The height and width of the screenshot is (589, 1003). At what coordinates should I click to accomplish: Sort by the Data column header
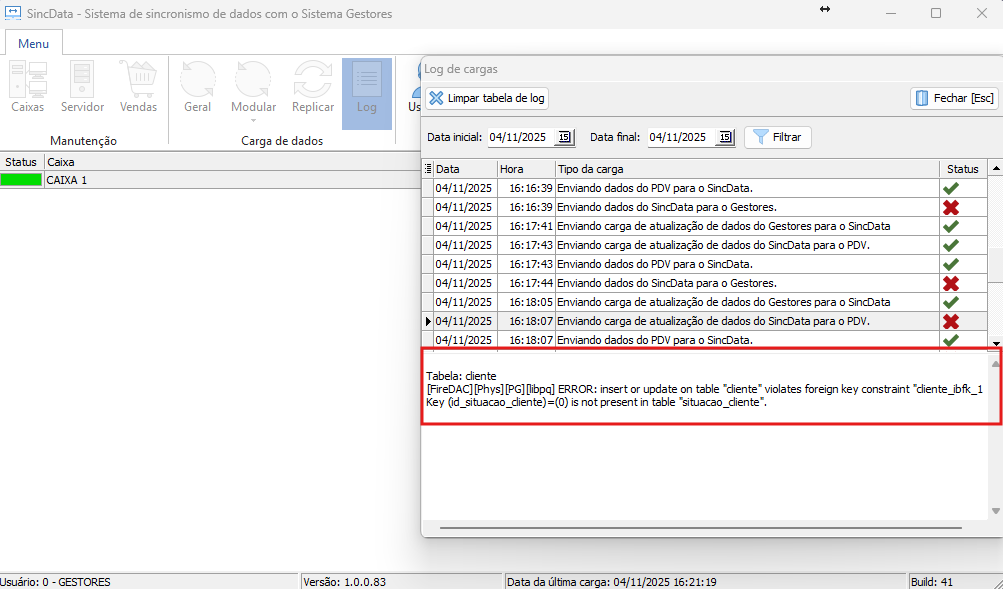(465, 169)
